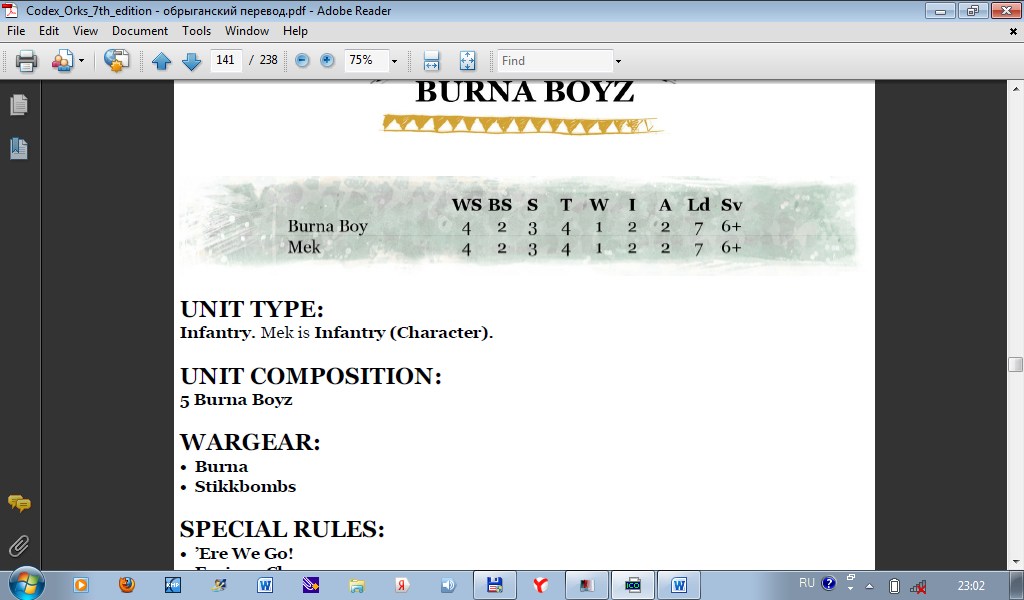Open the Edit menu

point(48,31)
